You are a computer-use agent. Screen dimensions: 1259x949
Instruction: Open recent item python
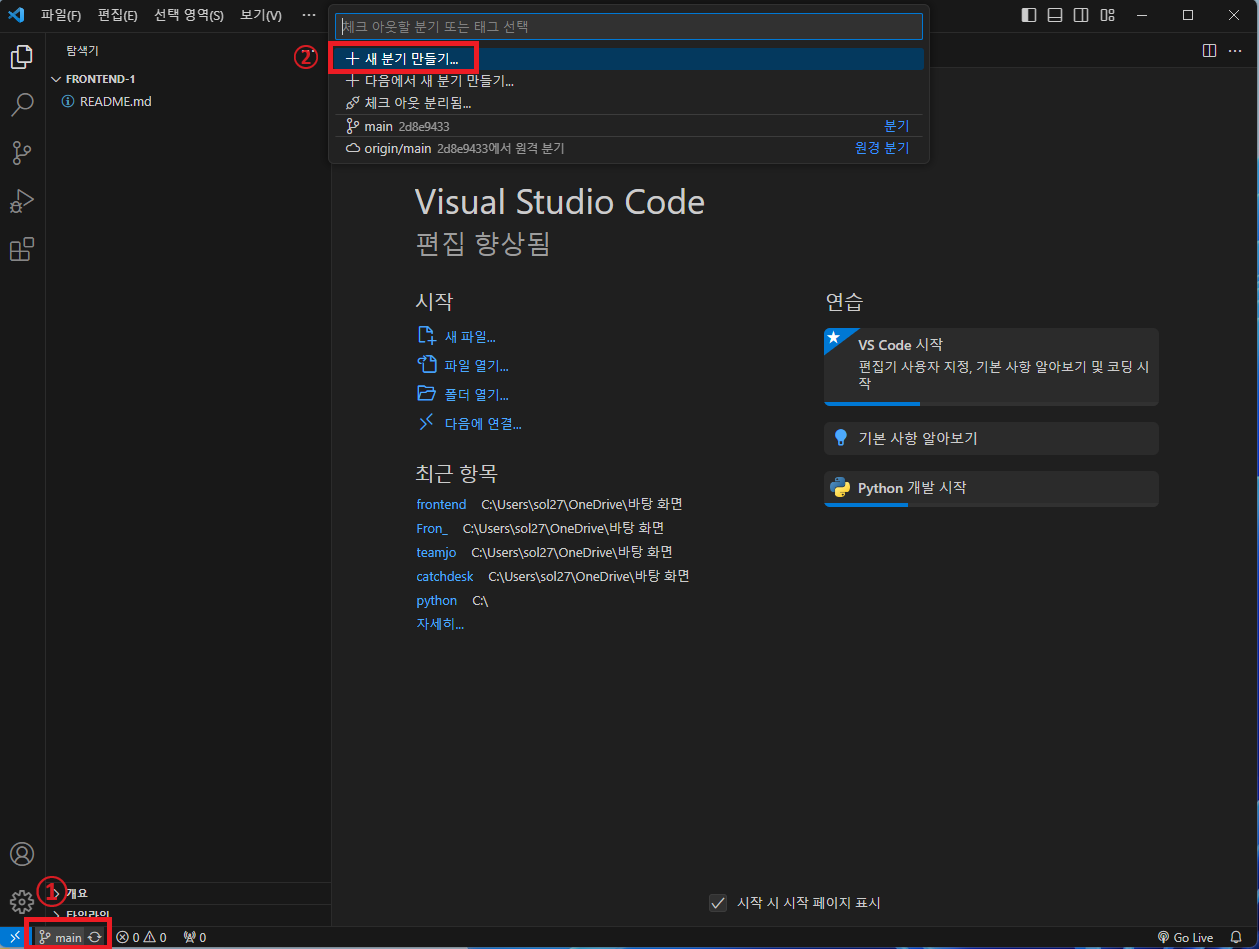437,600
